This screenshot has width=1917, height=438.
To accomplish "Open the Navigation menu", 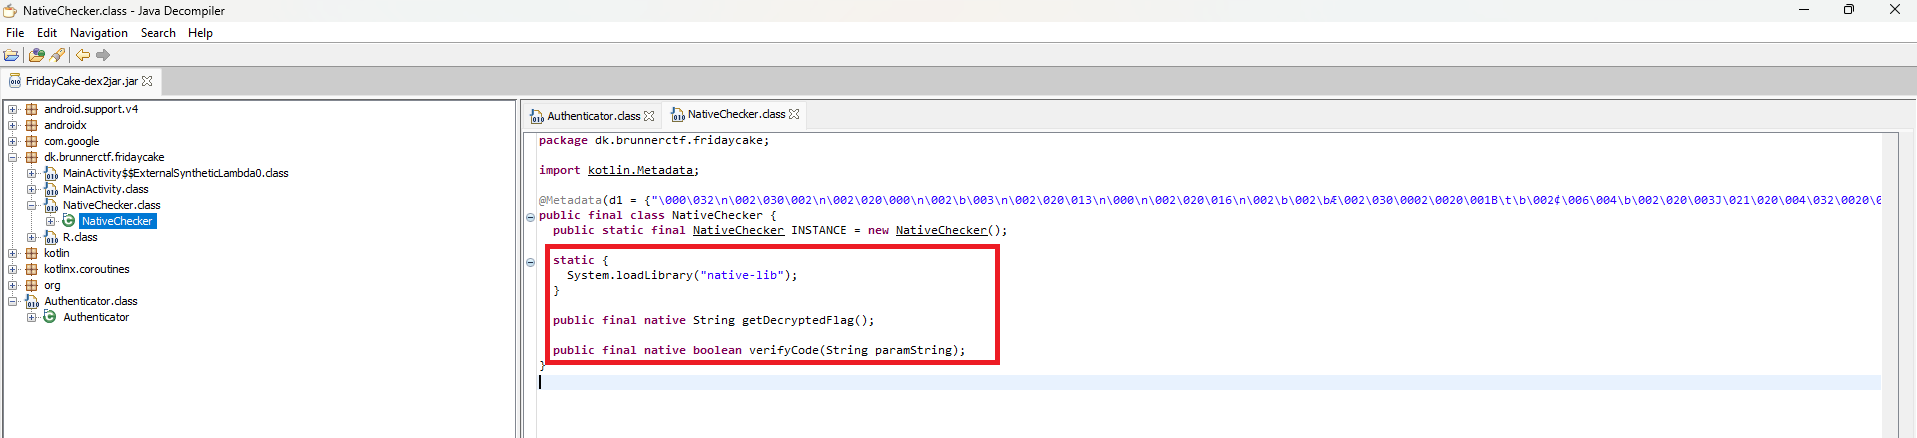I will [x=98, y=33].
